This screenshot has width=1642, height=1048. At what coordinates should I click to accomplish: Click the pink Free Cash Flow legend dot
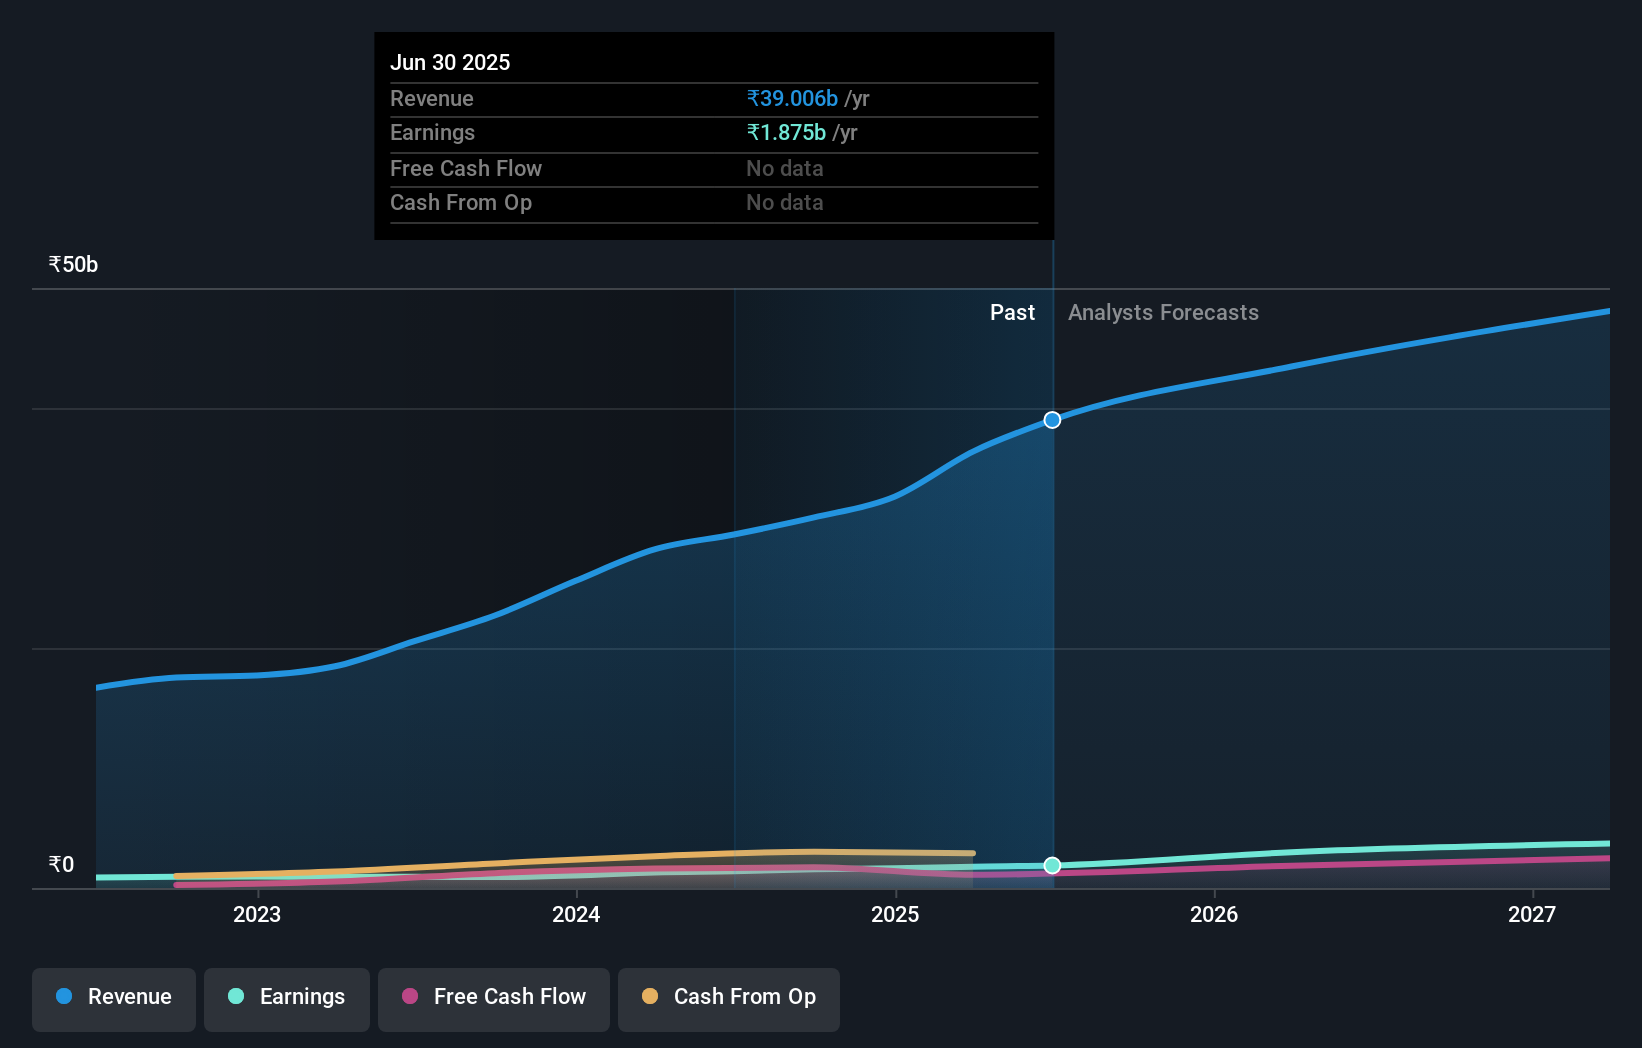coord(411,997)
